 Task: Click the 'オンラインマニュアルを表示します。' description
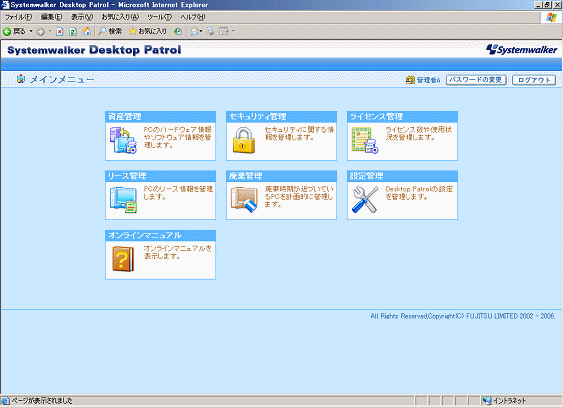[178, 252]
